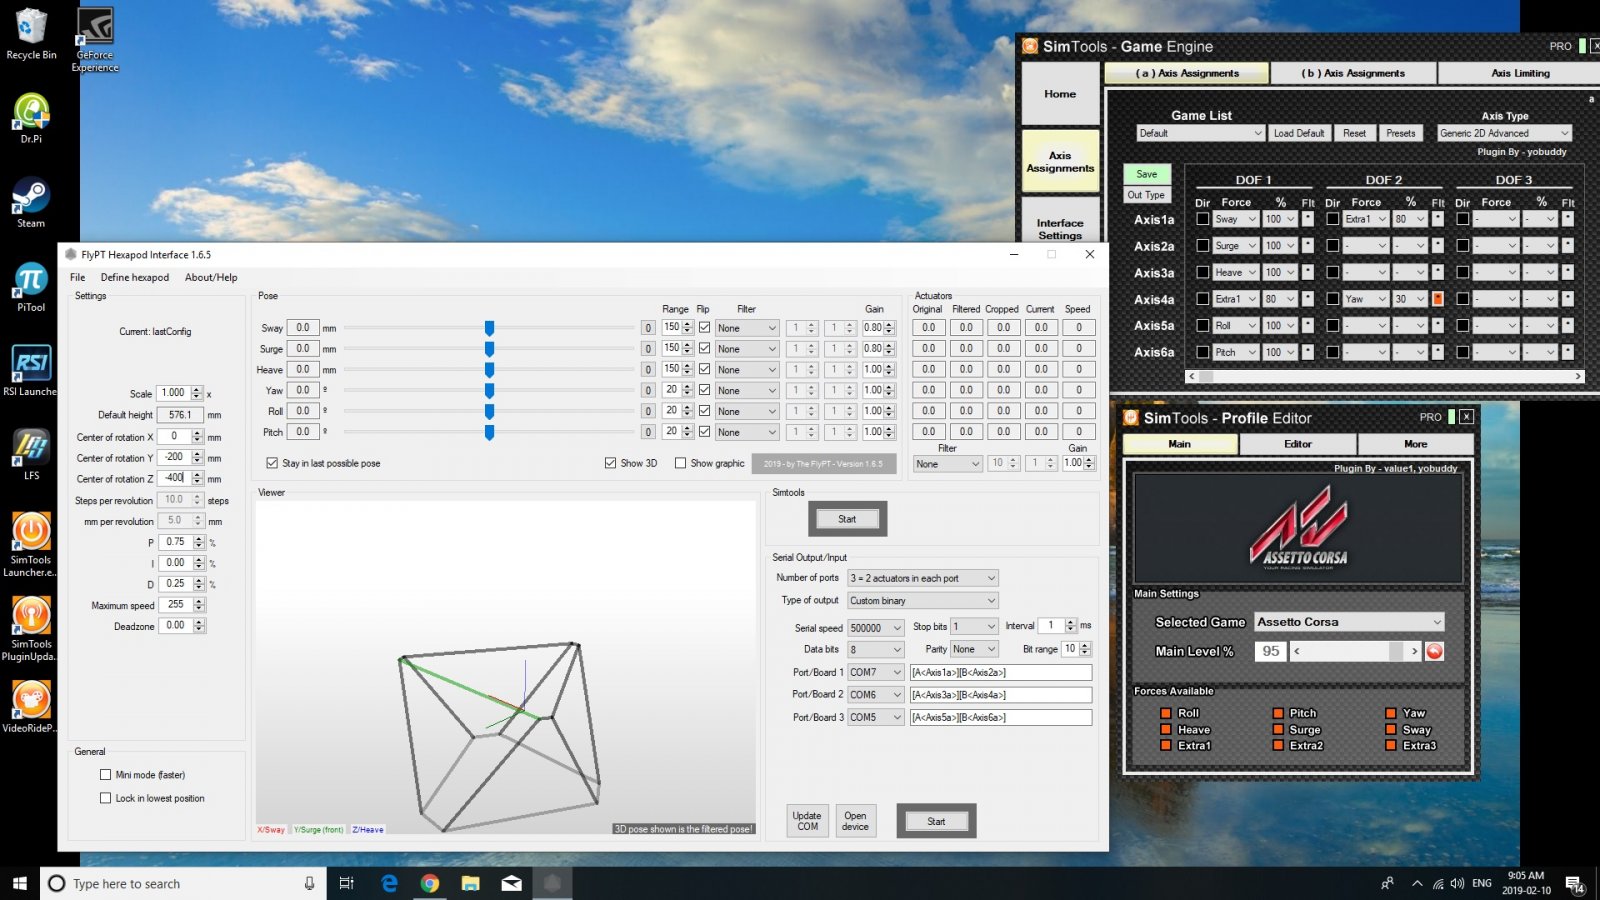
Task: Switch to the Axis Limiting tab
Action: [x=1519, y=73]
